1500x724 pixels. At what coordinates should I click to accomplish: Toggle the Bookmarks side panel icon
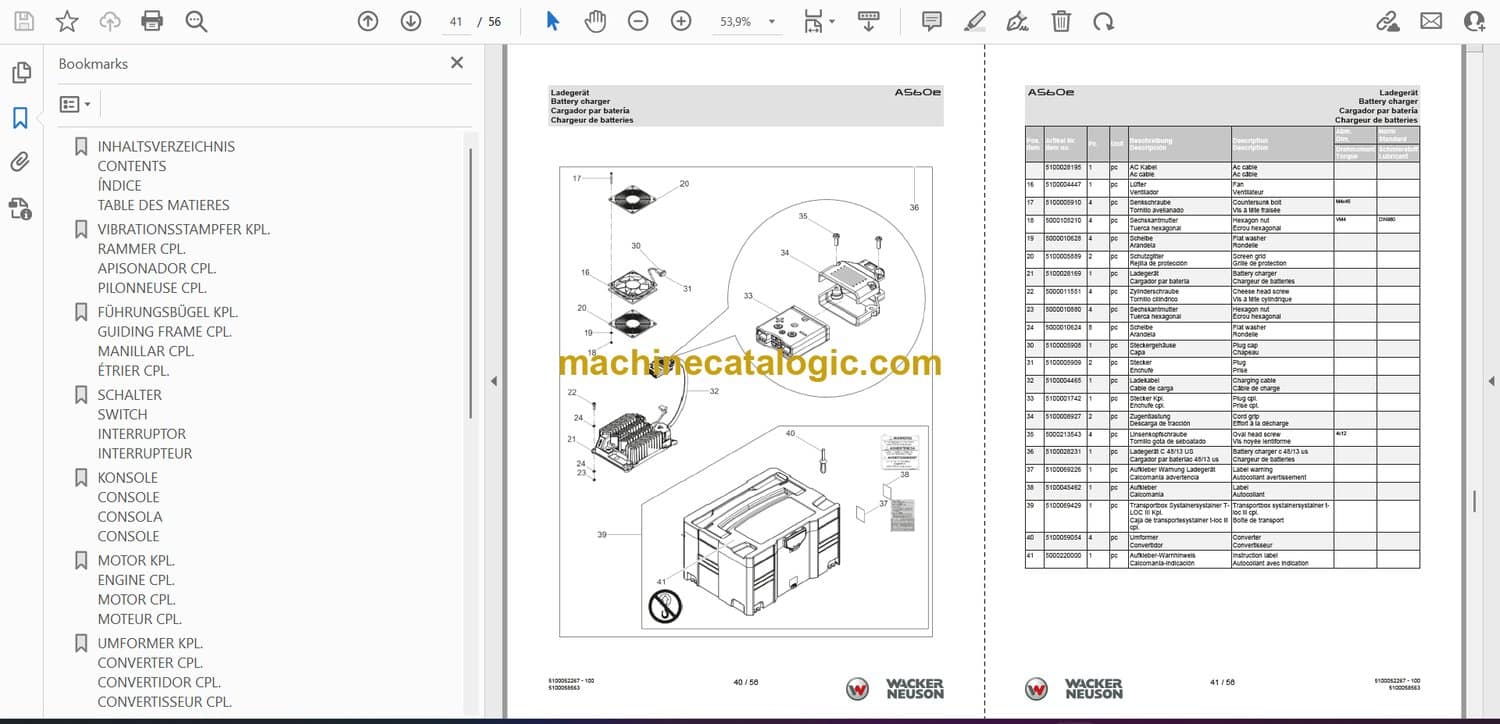tap(20, 118)
